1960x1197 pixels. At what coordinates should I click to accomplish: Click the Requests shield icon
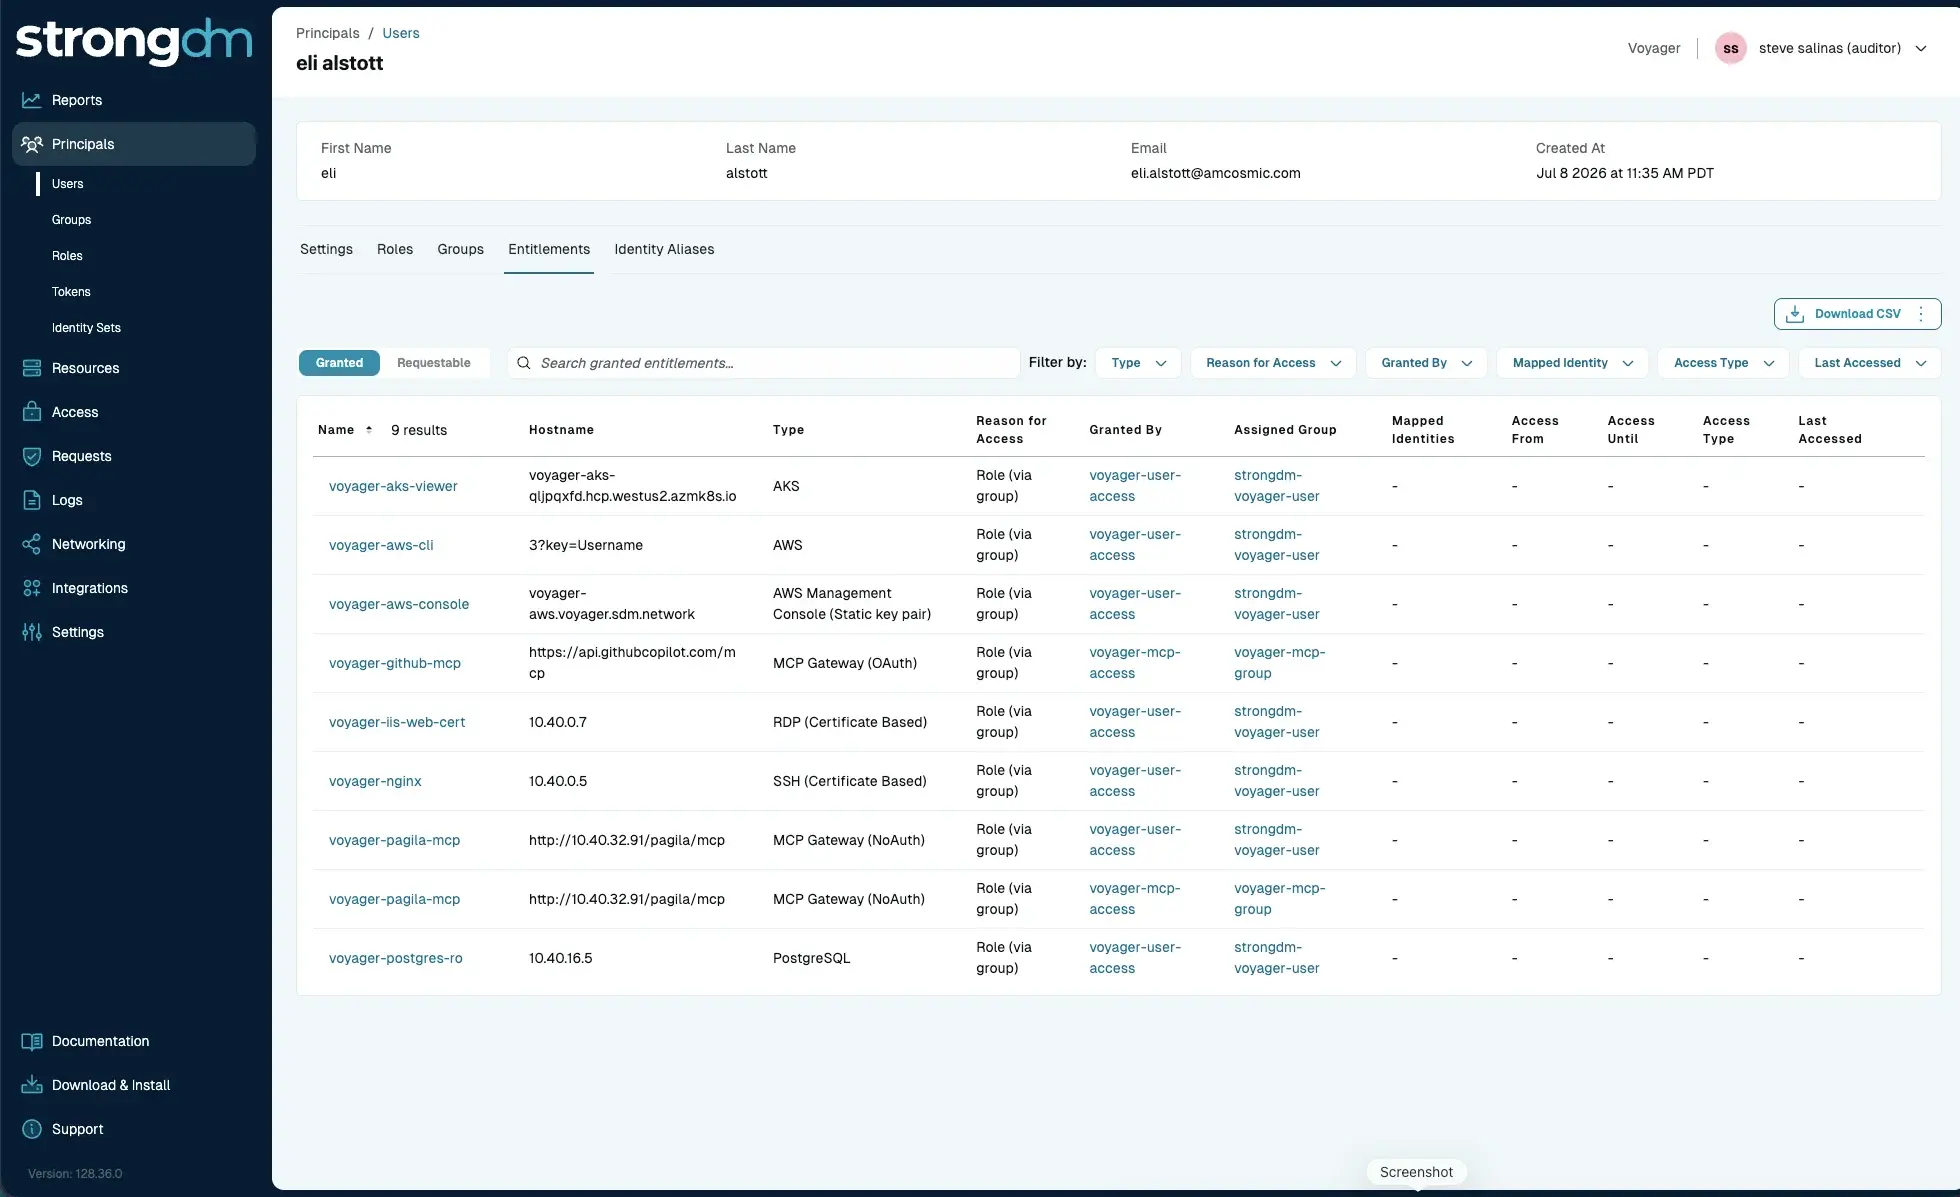pyautogui.click(x=32, y=456)
